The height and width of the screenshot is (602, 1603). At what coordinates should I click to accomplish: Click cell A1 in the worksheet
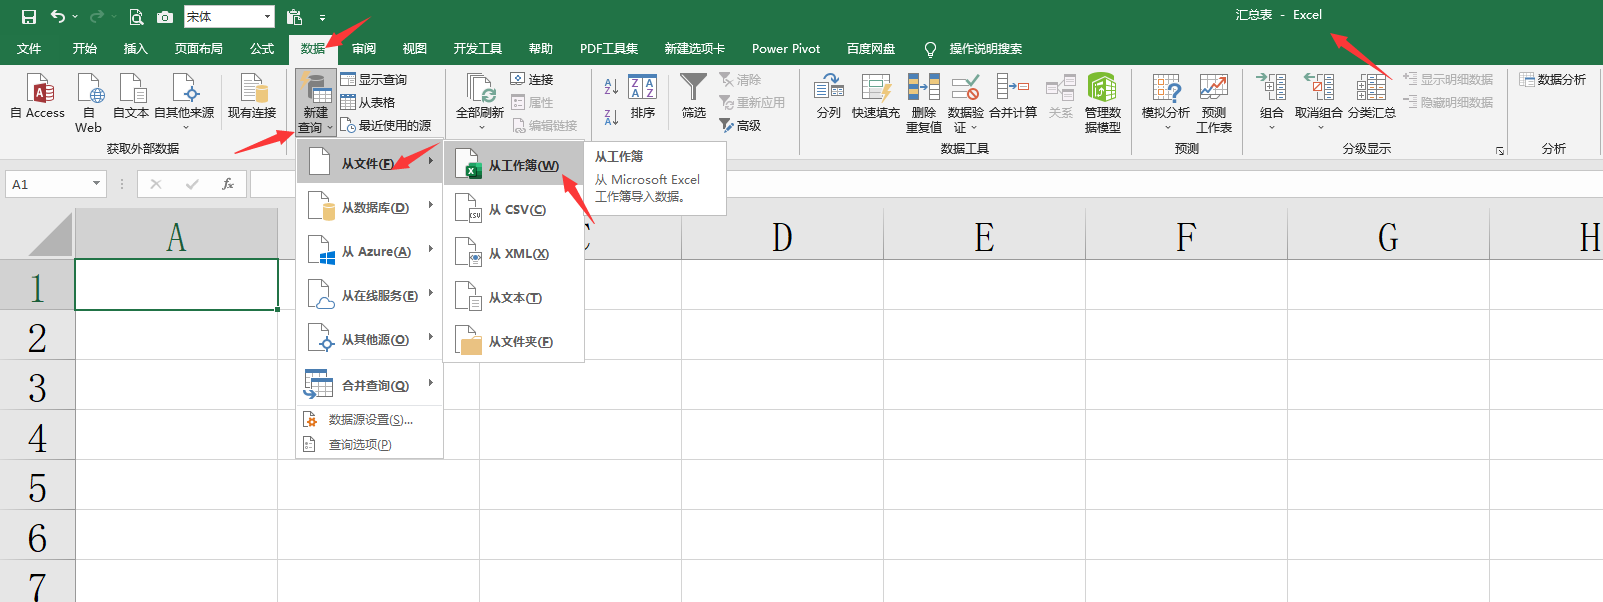pos(177,285)
